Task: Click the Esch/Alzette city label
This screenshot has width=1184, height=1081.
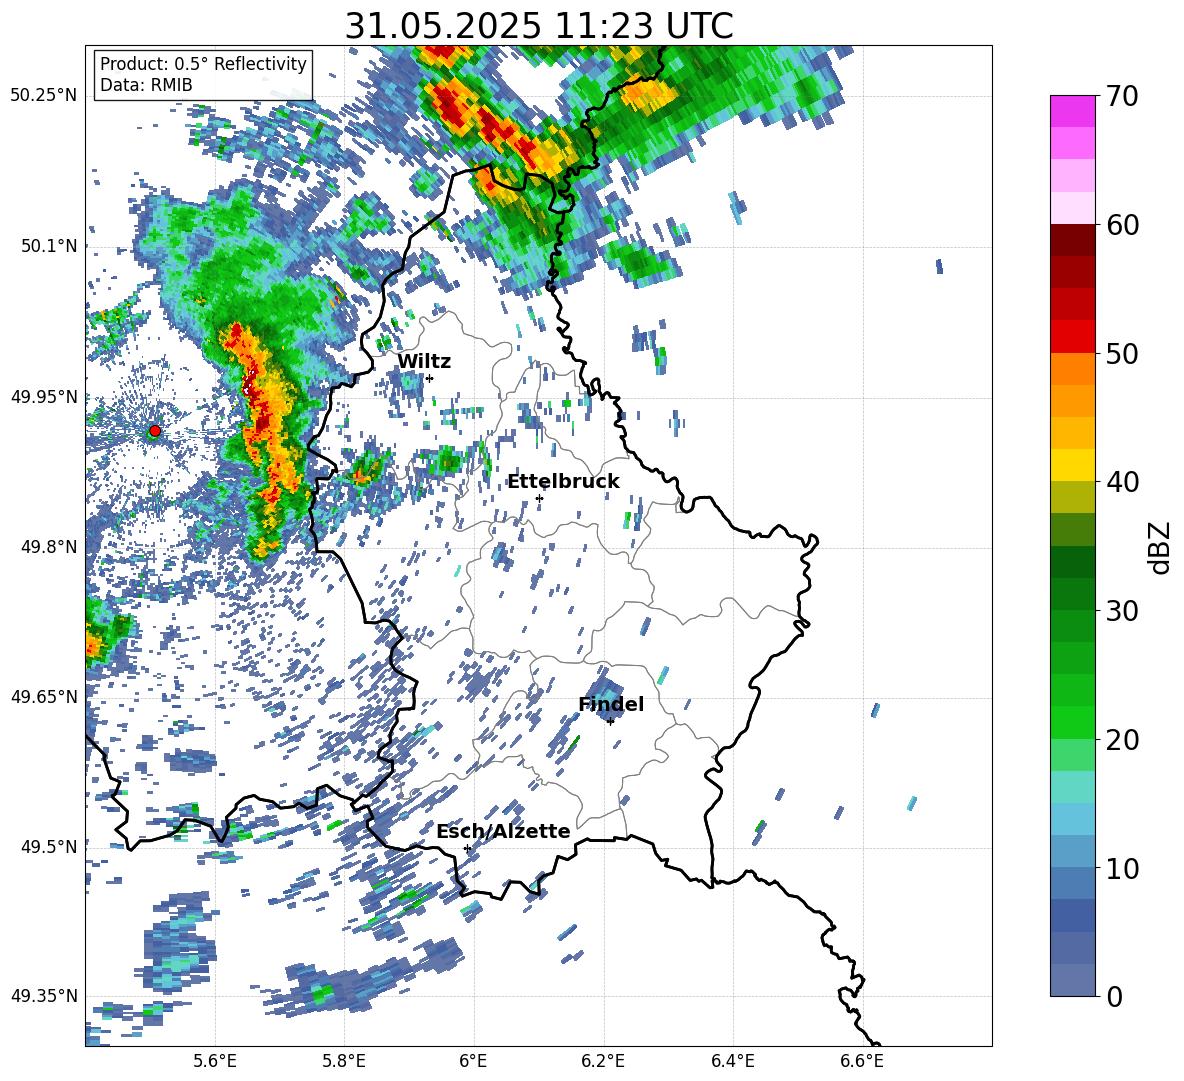Action: [x=503, y=831]
